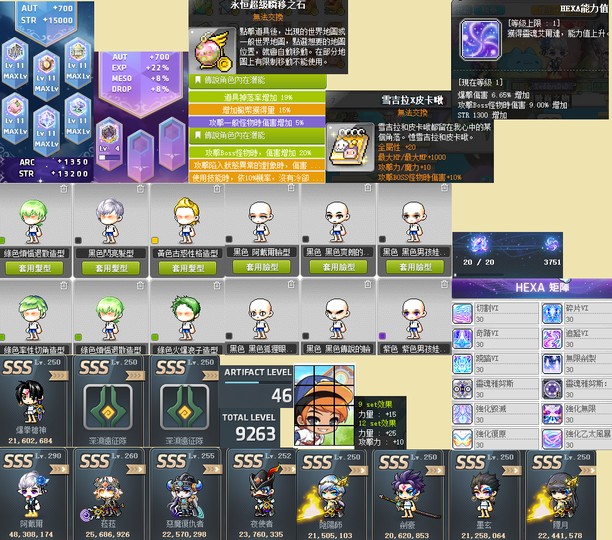Click the TOTAL LEVEL 9263 value
Screen dimensions: 612x540
[255, 433]
